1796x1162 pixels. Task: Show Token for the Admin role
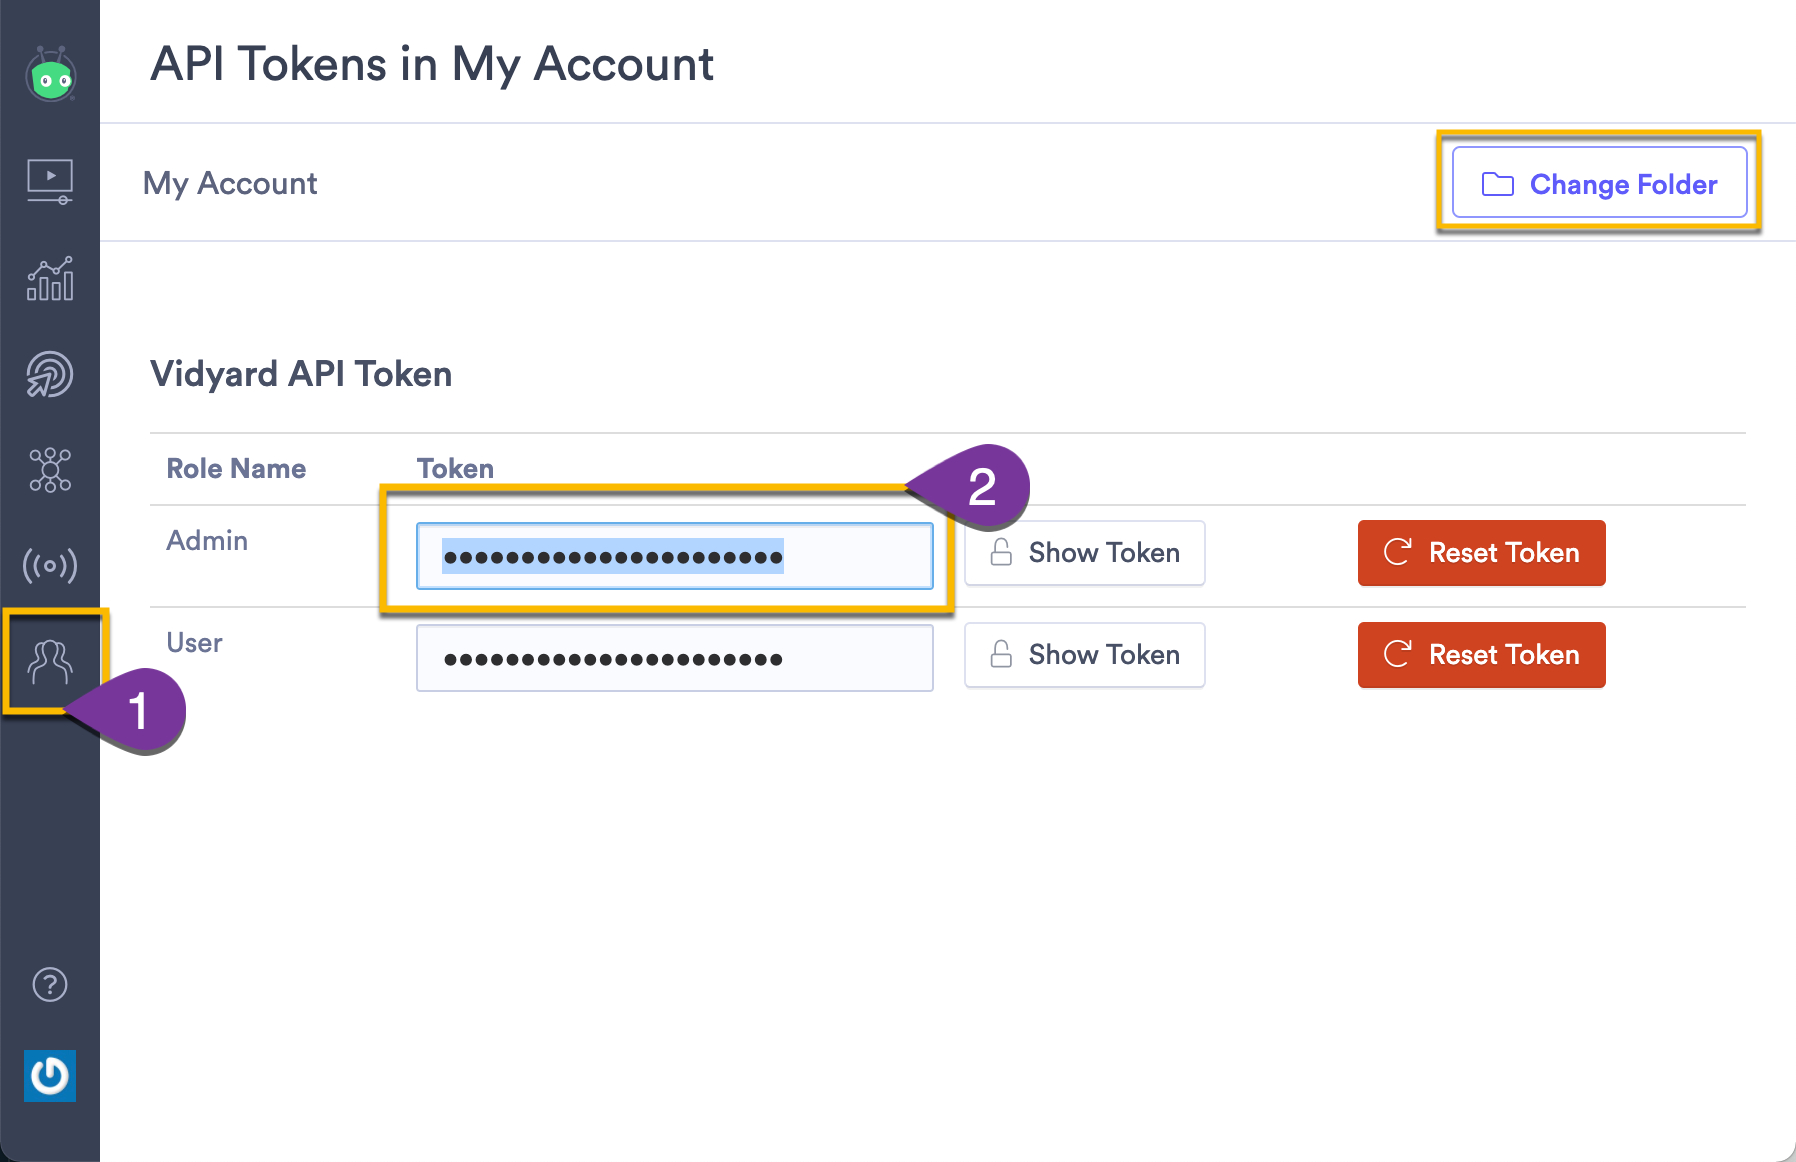(x=1084, y=553)
